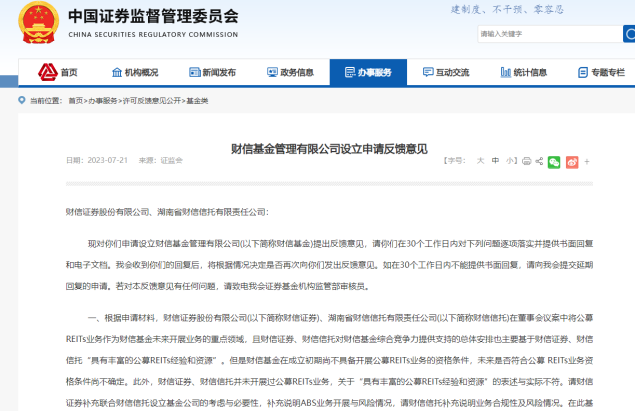
Task: Click the bar chart icon beside 统计信息
Action: click(506, 72)
